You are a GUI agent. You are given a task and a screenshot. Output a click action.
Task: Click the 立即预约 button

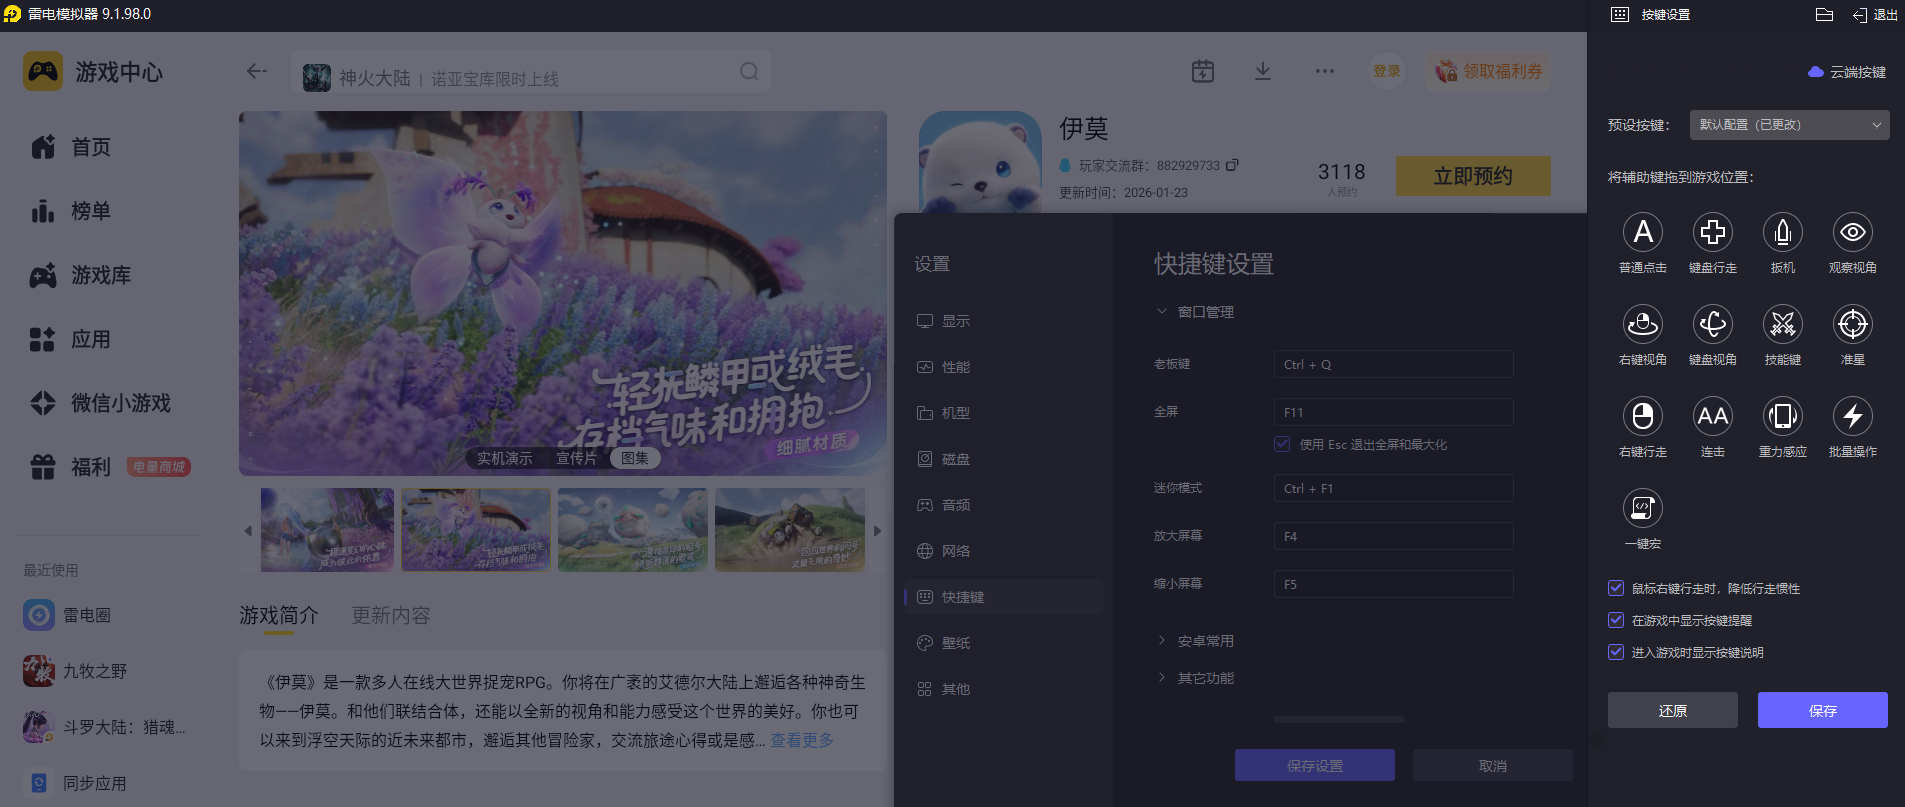[x=1473, y=176]
